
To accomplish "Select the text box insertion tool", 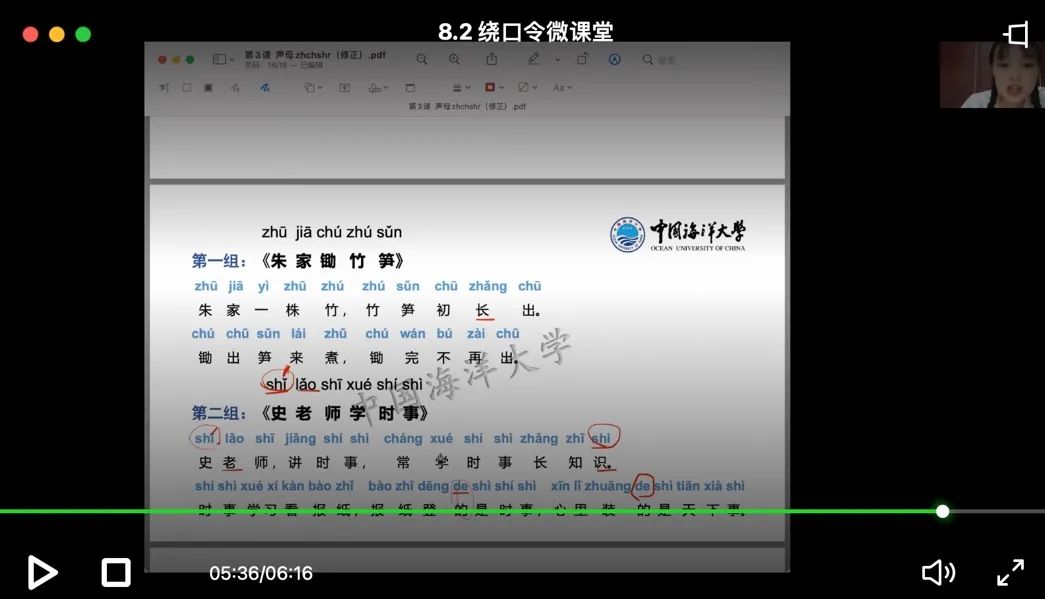I will click(x=342, y=87).
